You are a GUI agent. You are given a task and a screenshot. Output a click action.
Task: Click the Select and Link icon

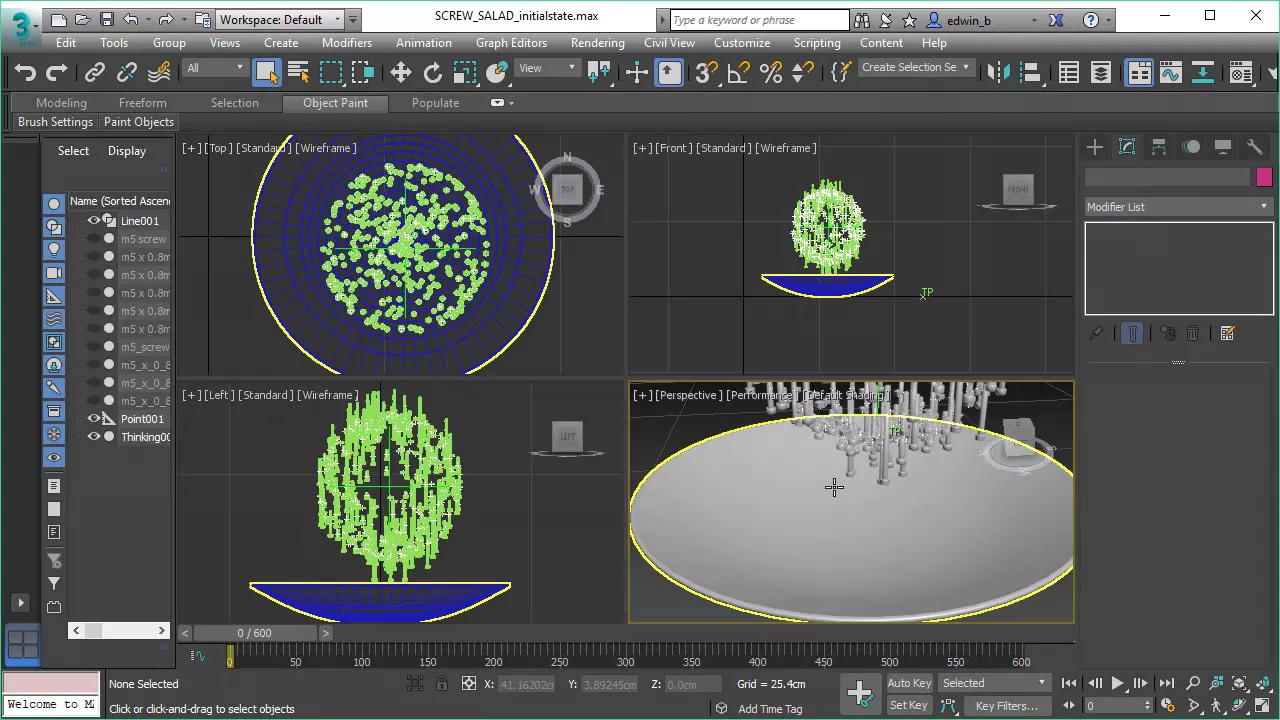[95, 72]
